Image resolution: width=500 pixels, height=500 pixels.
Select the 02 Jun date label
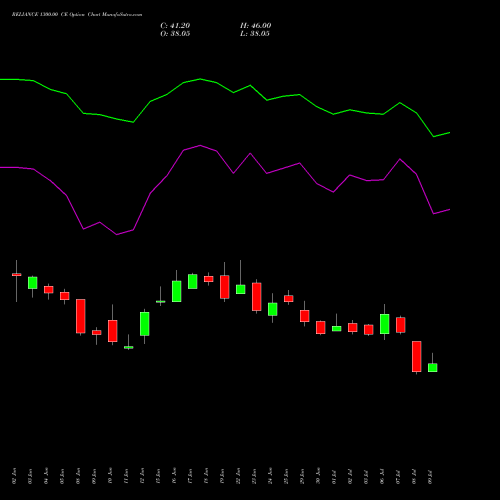[14, 476]
